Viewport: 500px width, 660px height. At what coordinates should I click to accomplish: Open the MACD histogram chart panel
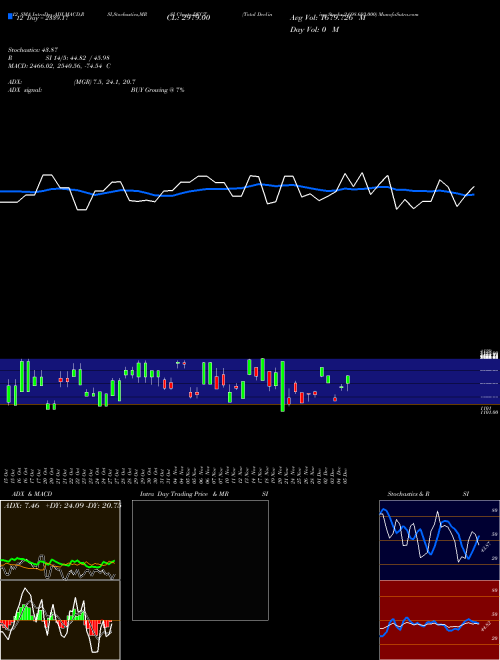coord(60,620)
